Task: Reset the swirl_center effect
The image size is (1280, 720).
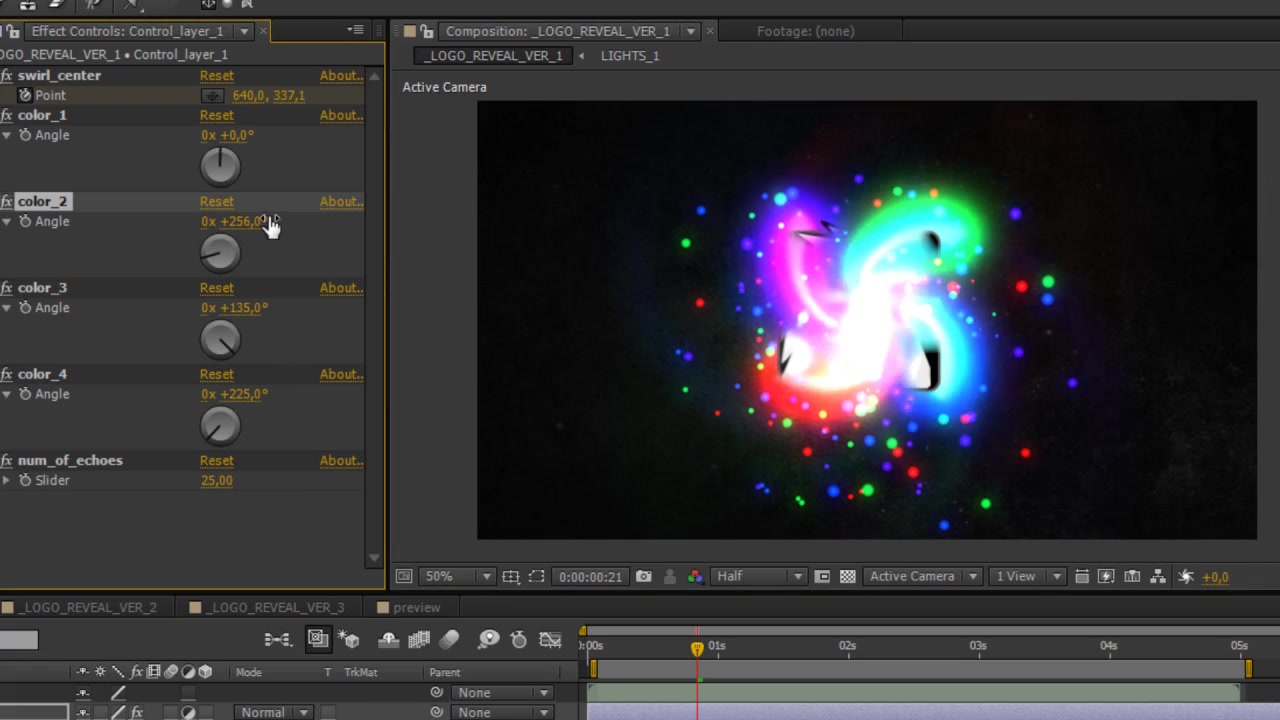Action: [217, 75]
